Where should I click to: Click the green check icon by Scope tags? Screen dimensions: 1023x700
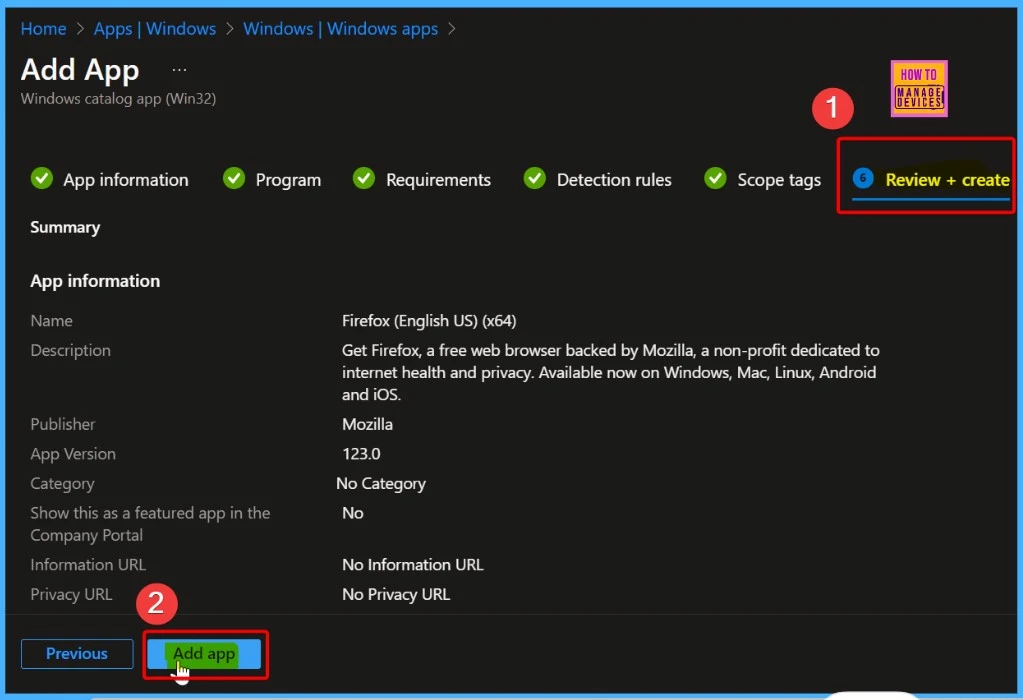coord(715,178)
